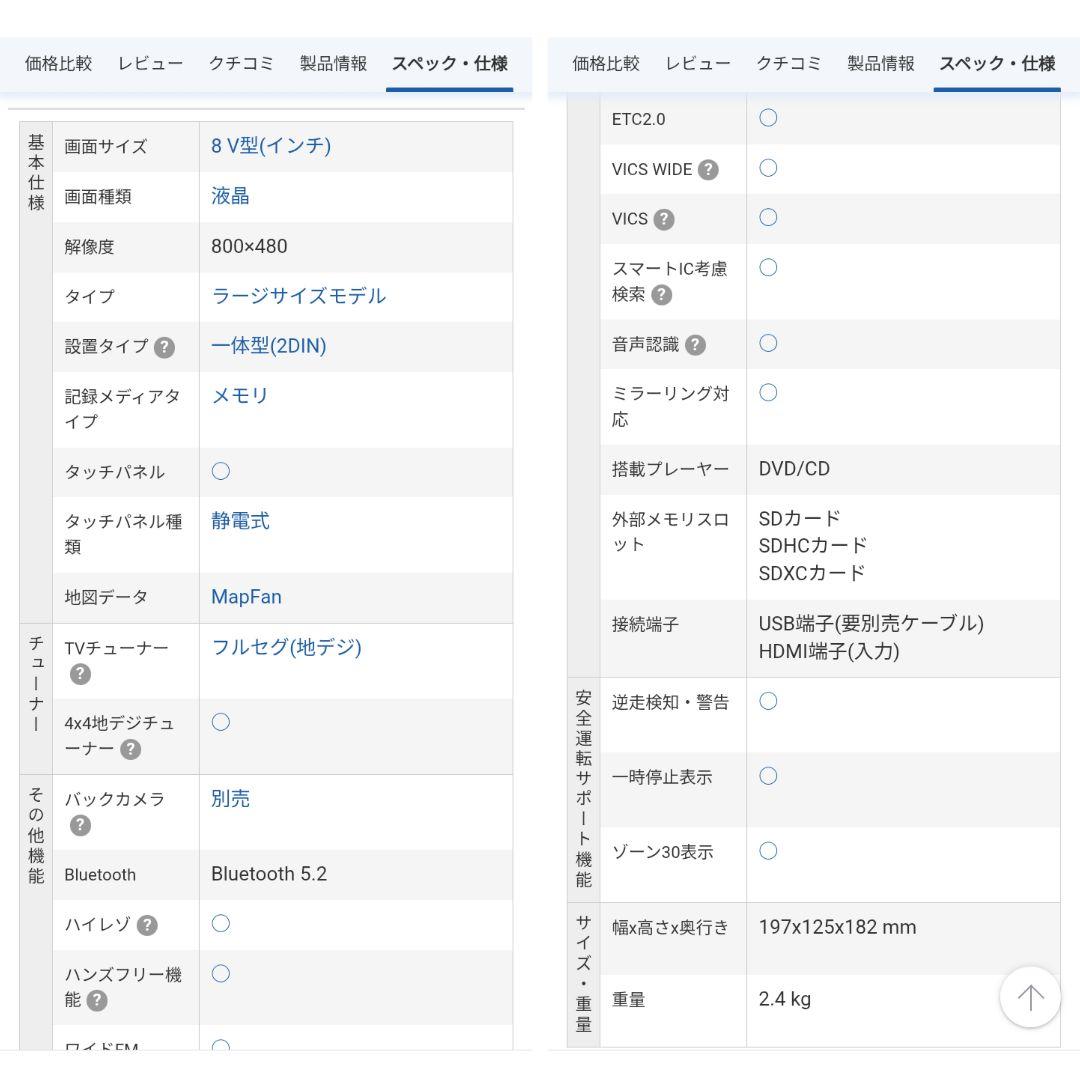Click help icon beside 設置タイプ
1080x1080 pixels.
(x=165, y=347)
